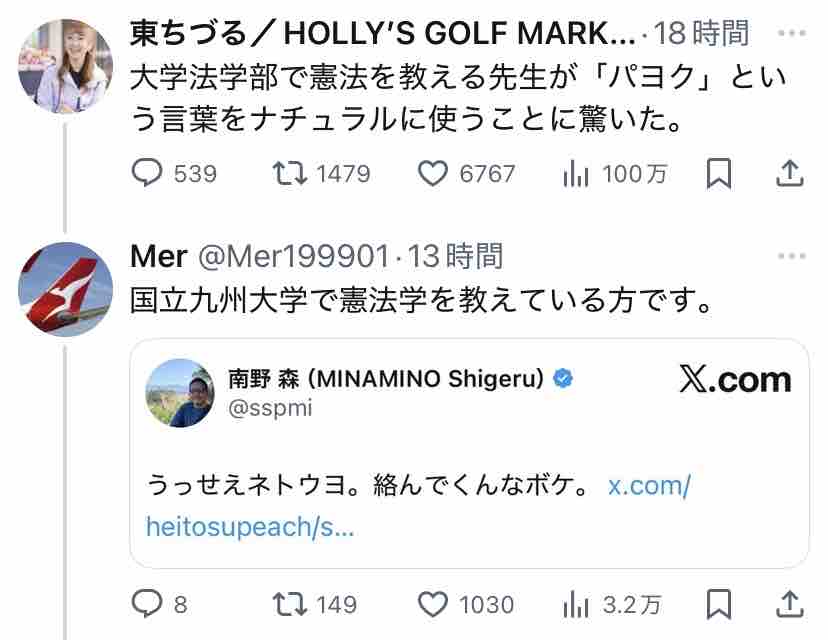
Task: Repost 東ちづる's post with 1479 reposts
Action: 290,174
